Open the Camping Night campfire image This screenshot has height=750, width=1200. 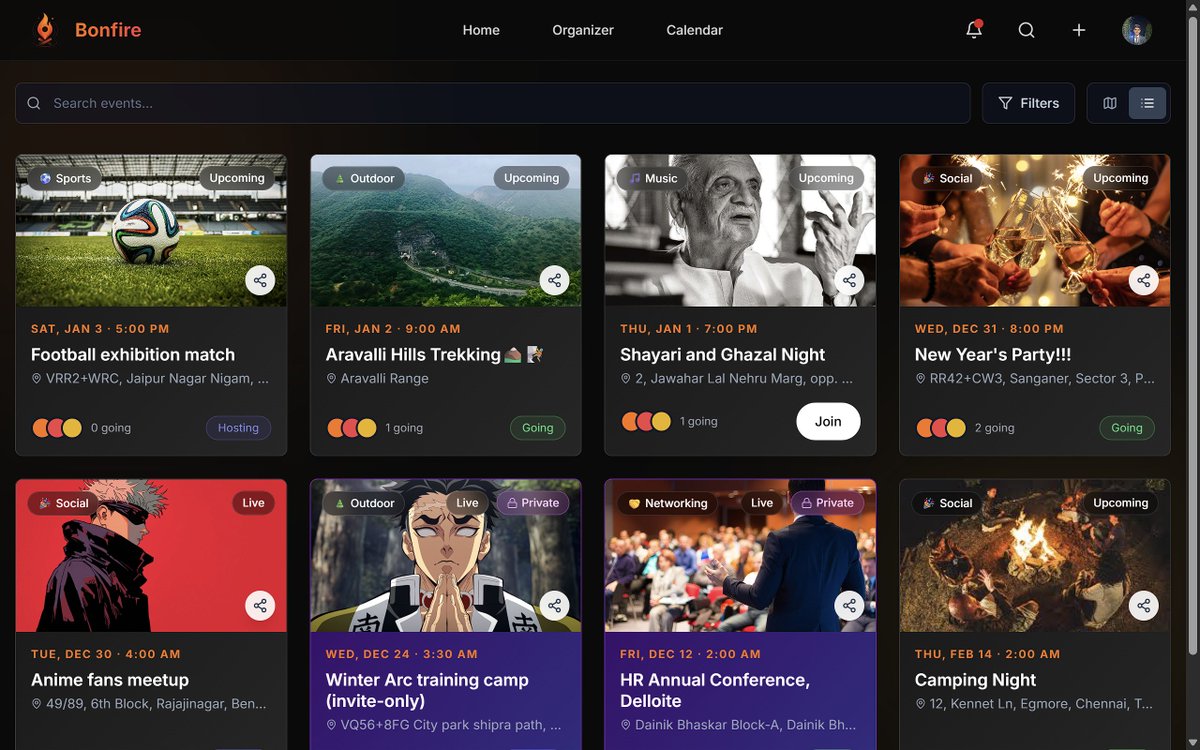click(x=1035, y=556)
